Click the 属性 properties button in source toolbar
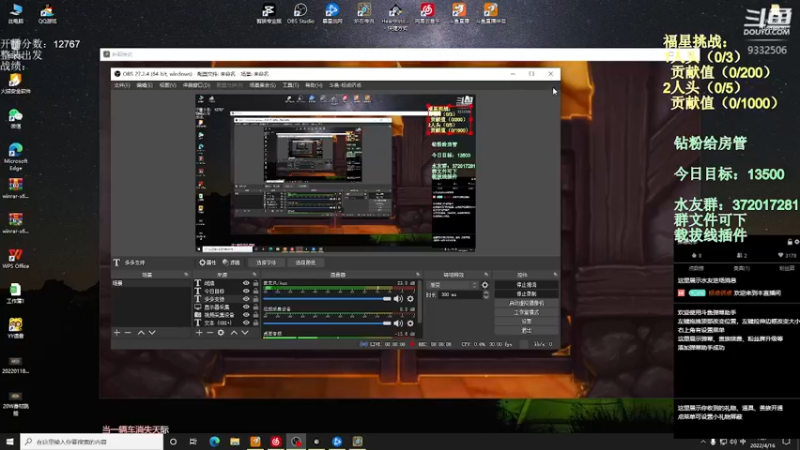This screenshot has width=800, height=450. tap(208, 262)
